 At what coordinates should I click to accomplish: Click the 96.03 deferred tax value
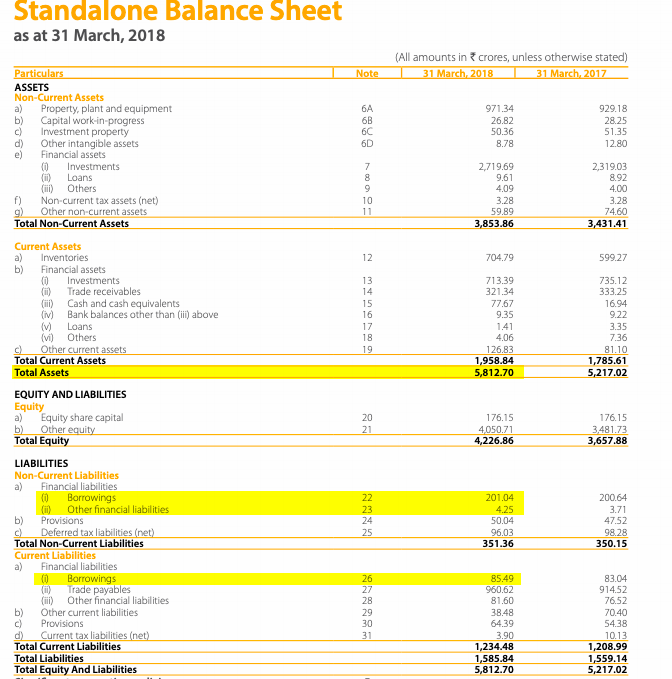click(x=502, y=532)
